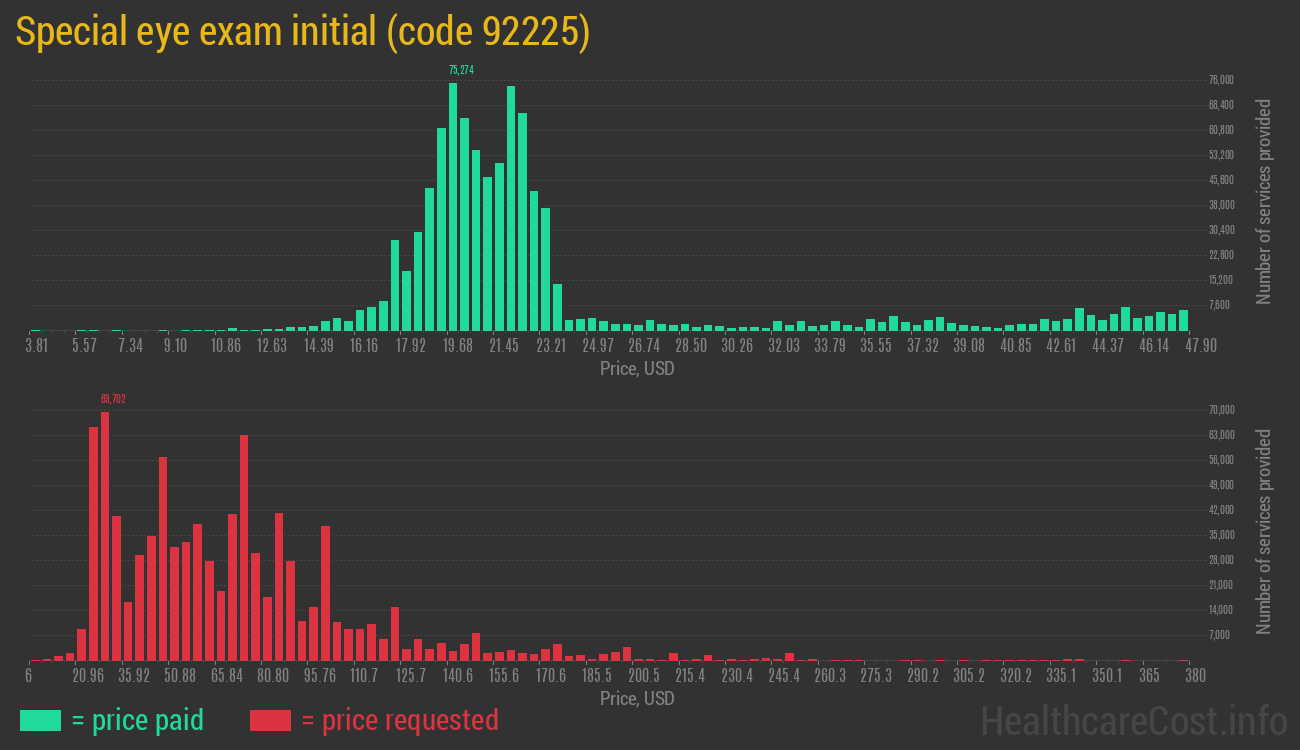
Task: Click the 7,000 y-axis label
Action: coord(1219,635)
